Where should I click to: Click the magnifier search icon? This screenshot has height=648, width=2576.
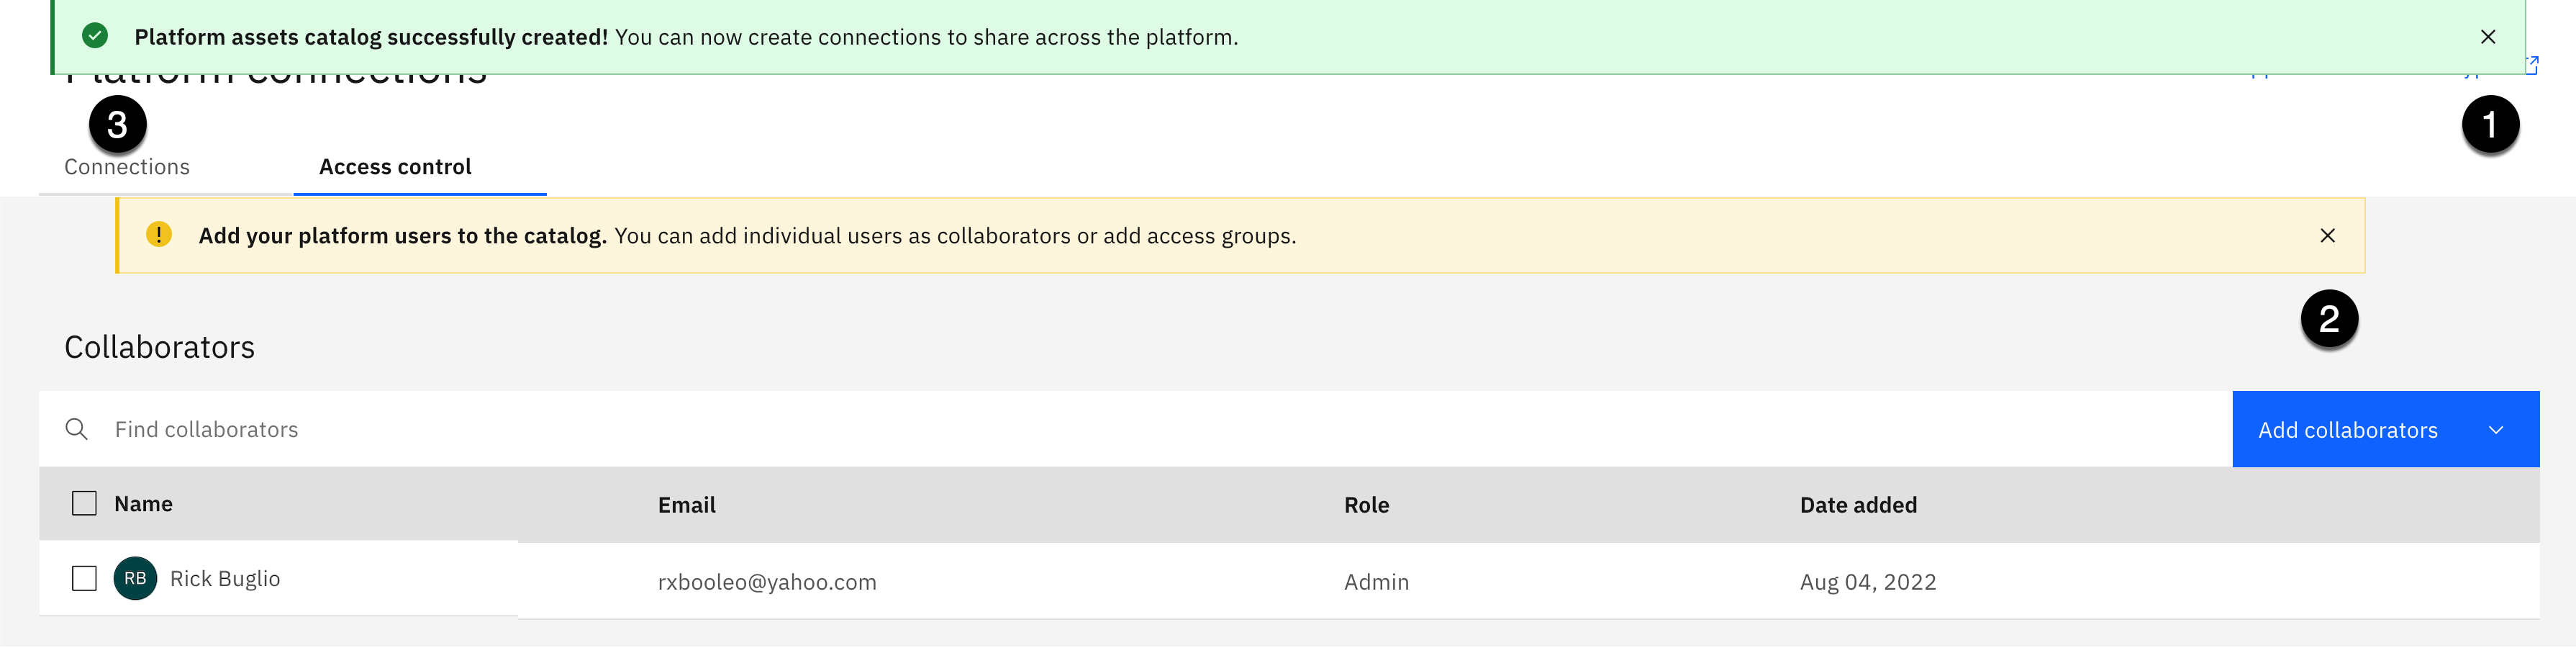click(76, 429)
